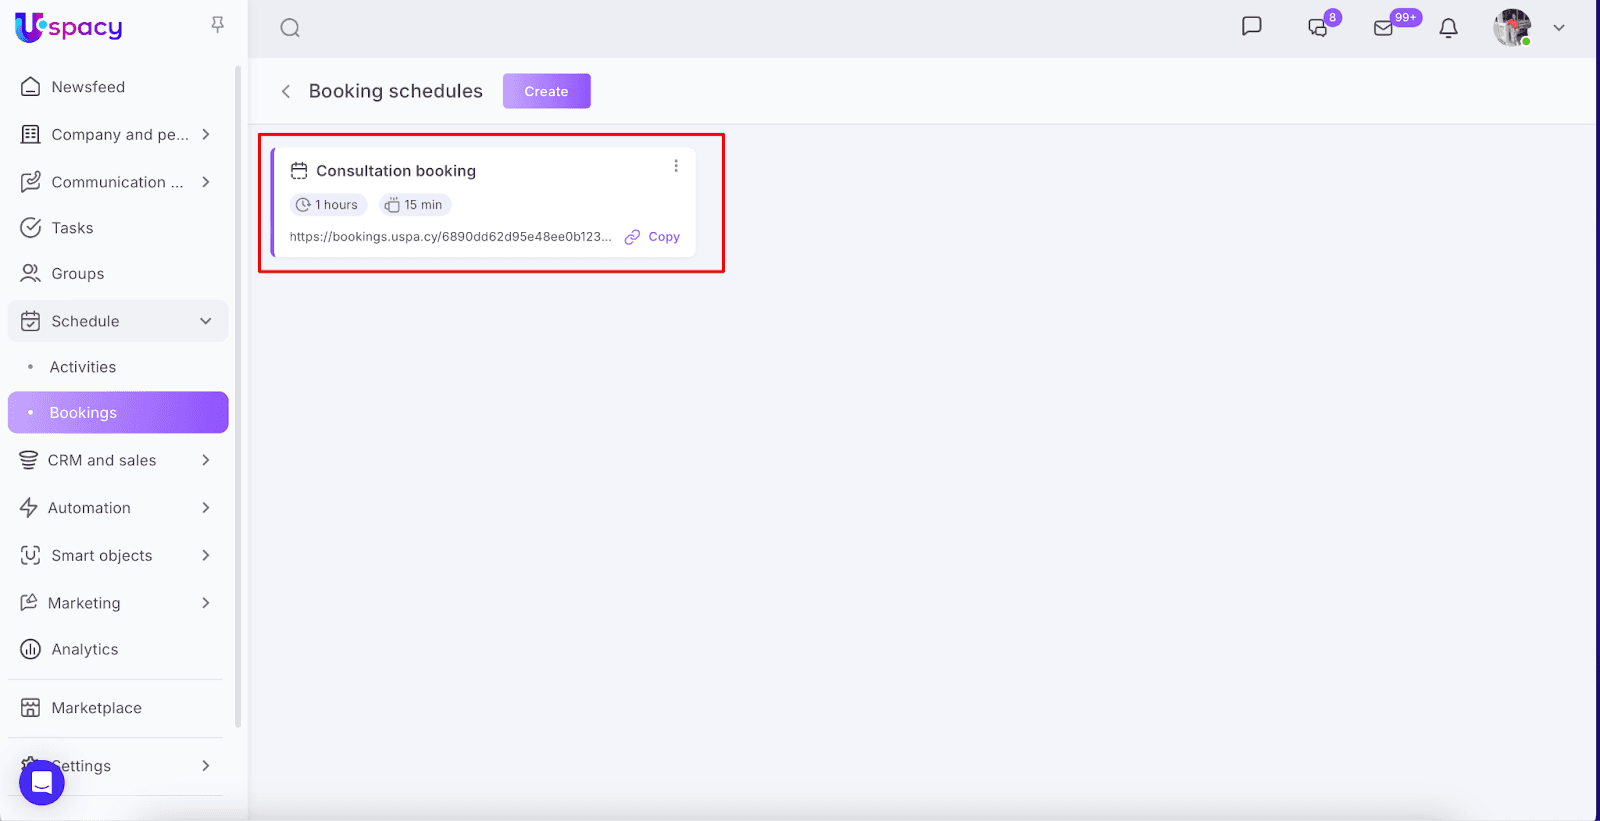Open the Newsfeed page
Screen dimensions: 1600x821
[x=88, y=87]
